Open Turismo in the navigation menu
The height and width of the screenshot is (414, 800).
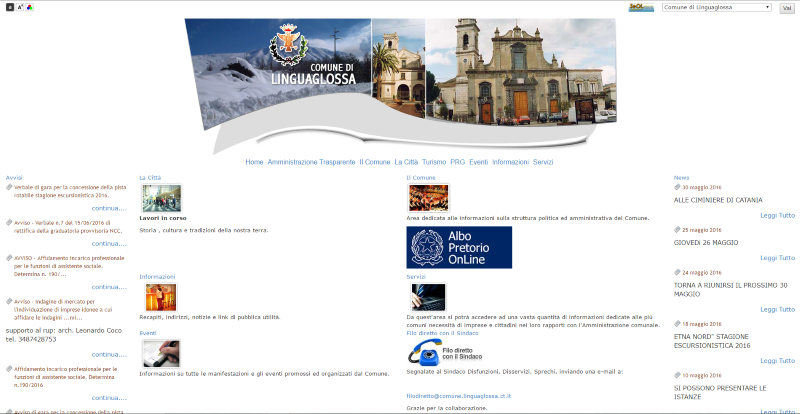pyautogui.click(x=434, y=162)
